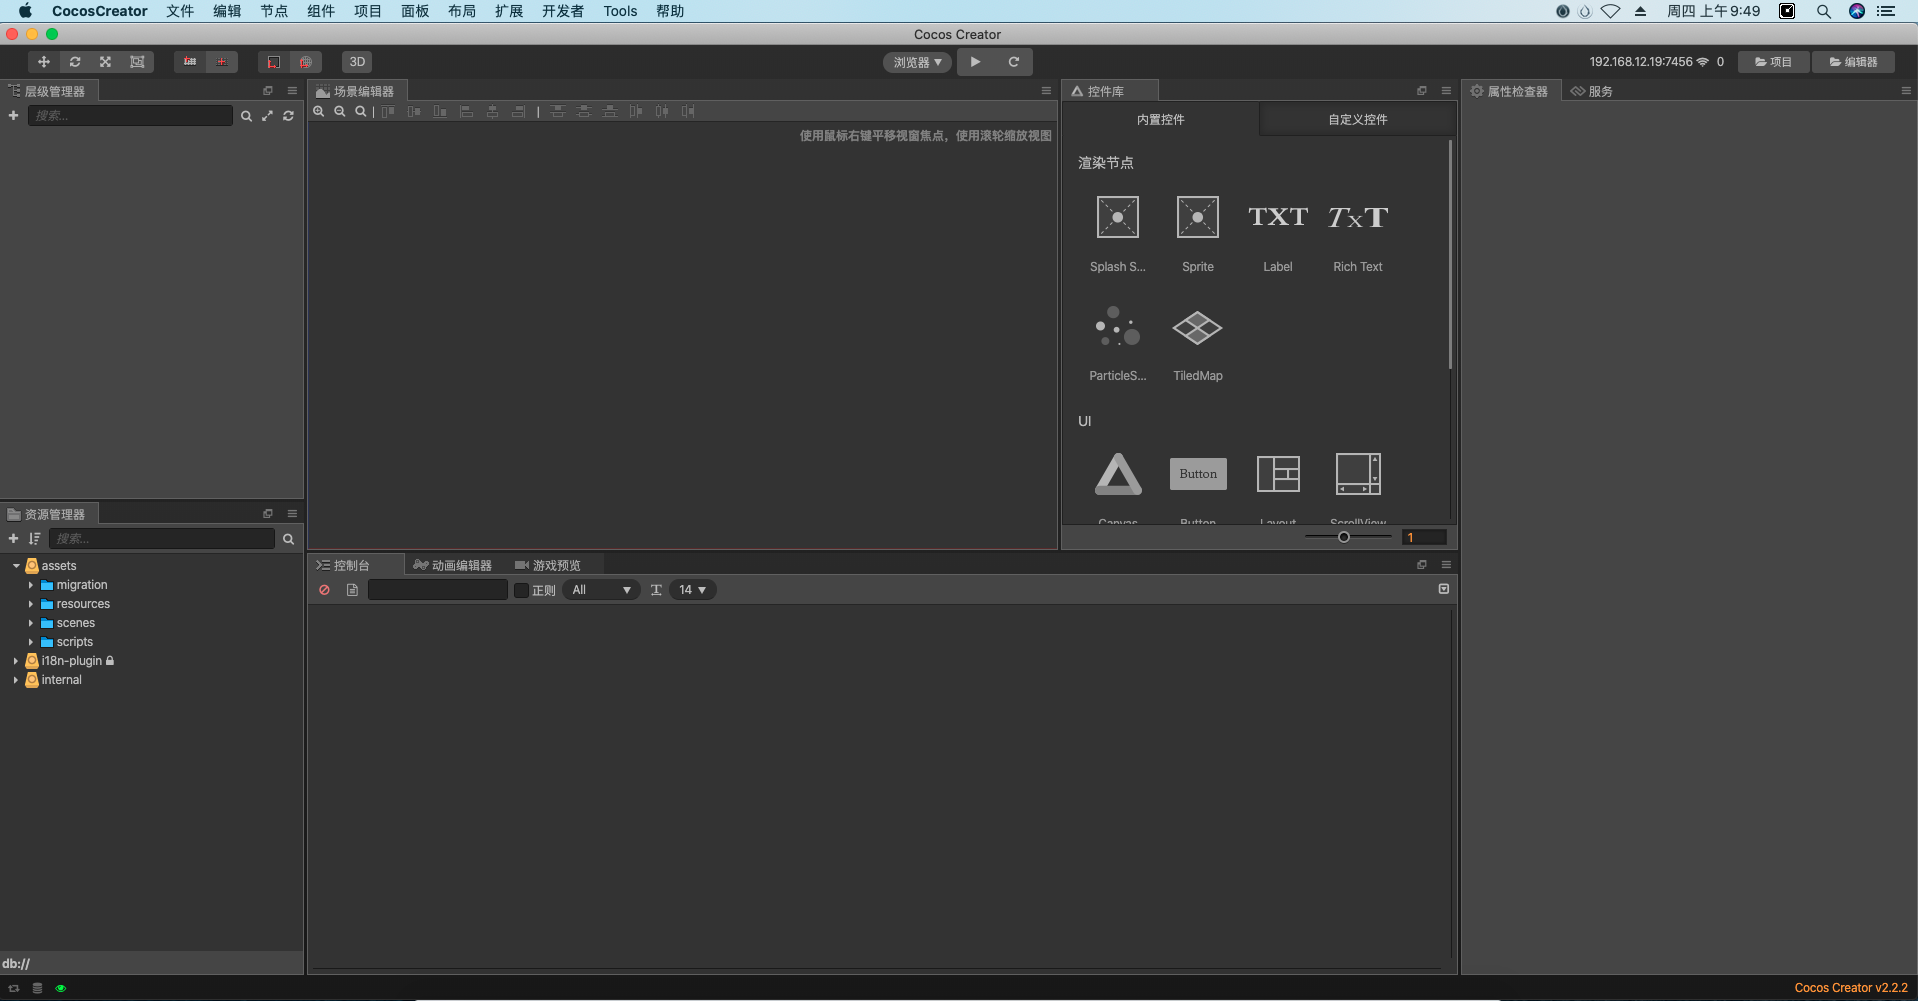The height and width of the screenshot is (1001, 1918).
Task: Create new asset with the plus icon
Action: [13, 539]
